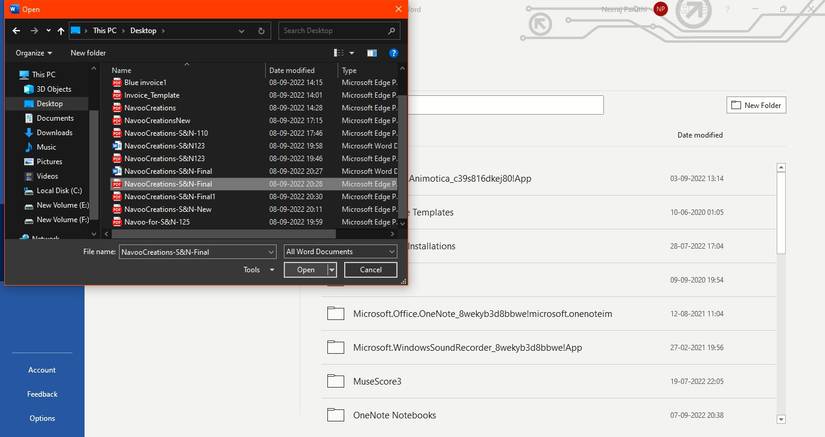
Task: Click the horizontal scrollbar in file list
Action: [224, 234]
